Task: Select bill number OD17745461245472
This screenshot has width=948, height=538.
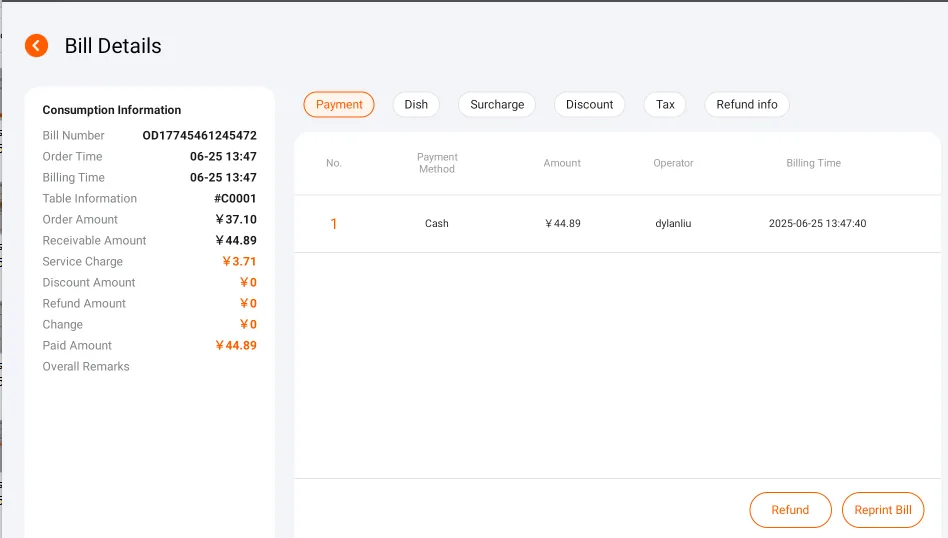Action: pos(200,135)
